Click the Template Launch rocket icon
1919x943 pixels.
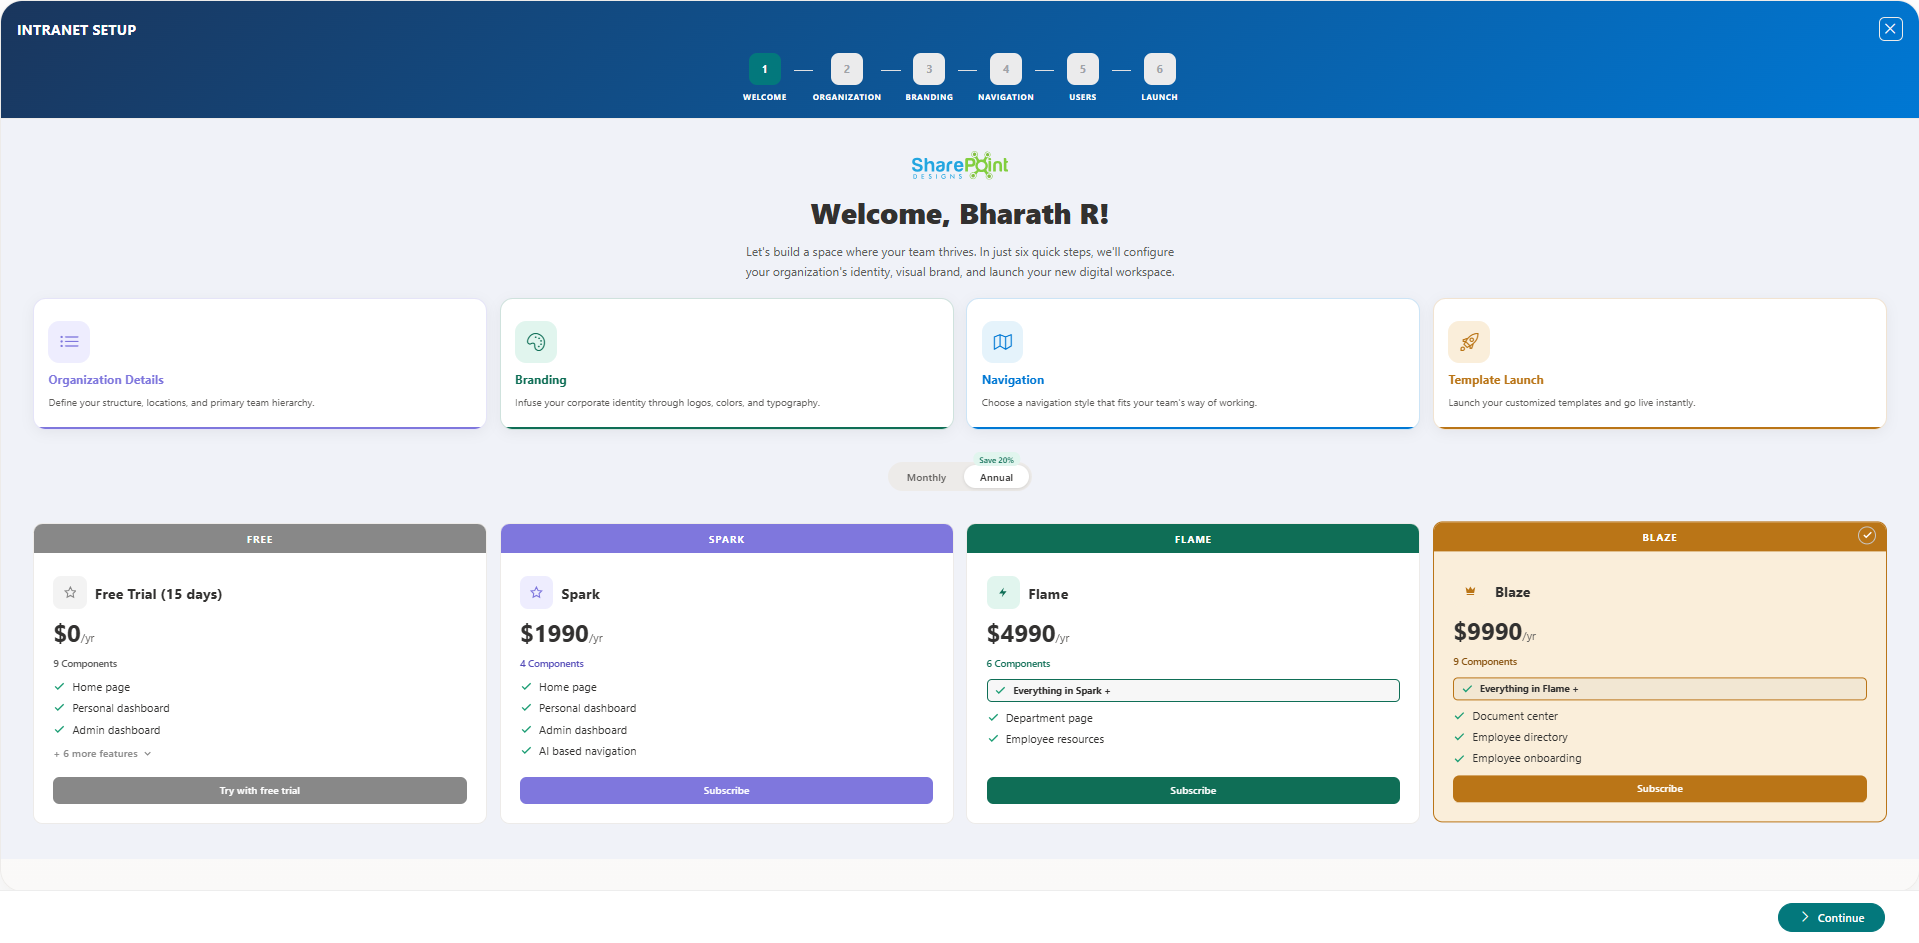point(1469,342)
